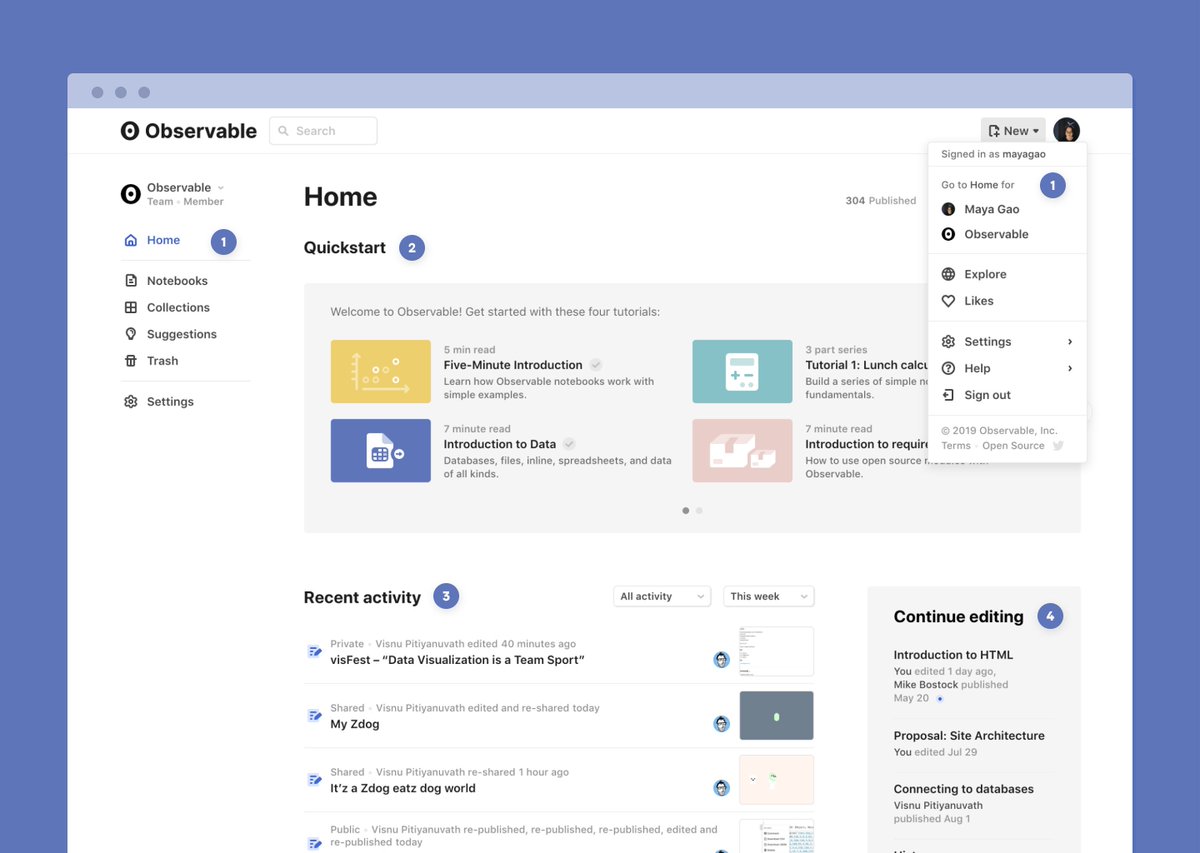1200x853 pixels.
Task: Click the Likes heart icon
Action: (x=948, y=301)
